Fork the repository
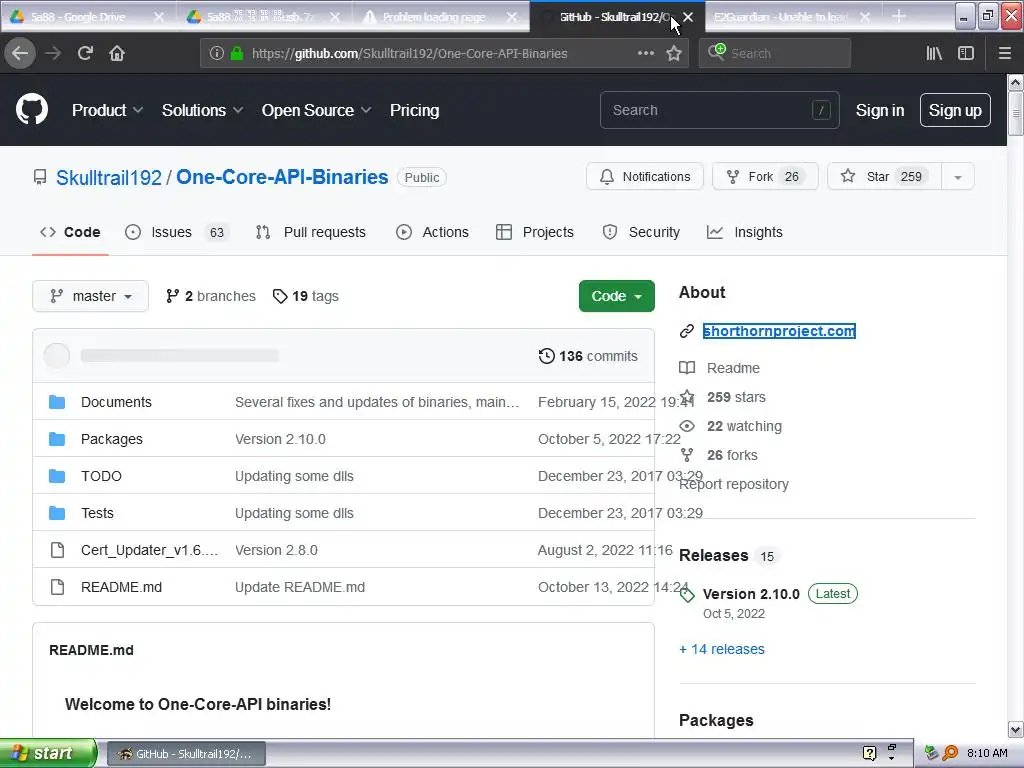 click(765, 177)
